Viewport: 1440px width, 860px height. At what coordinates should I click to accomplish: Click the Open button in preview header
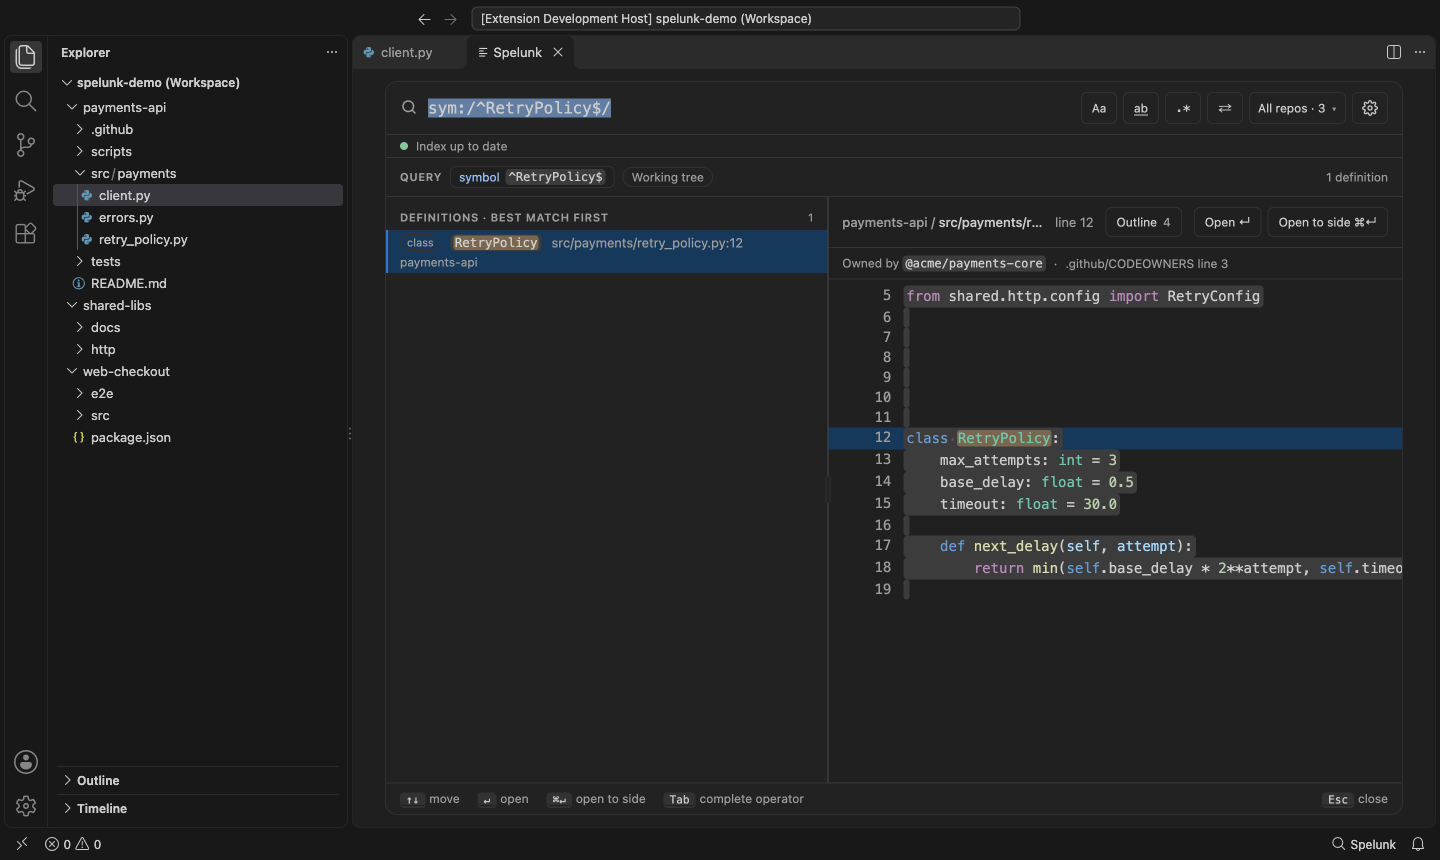tap(1227, 222)
